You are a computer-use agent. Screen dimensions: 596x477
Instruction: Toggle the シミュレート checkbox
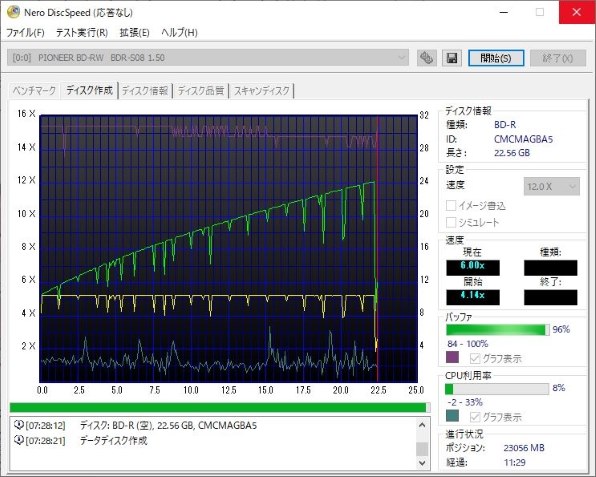(451, 222)
